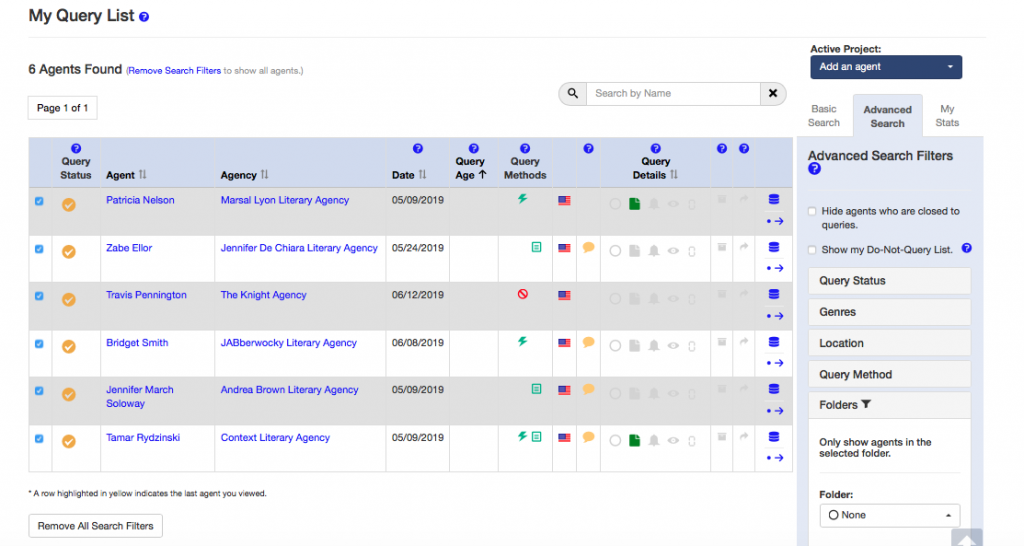Click the red closed-to-queries icon for Travis Pennington
This screenshot has width=1024, height=546.
tap(522, 295)
